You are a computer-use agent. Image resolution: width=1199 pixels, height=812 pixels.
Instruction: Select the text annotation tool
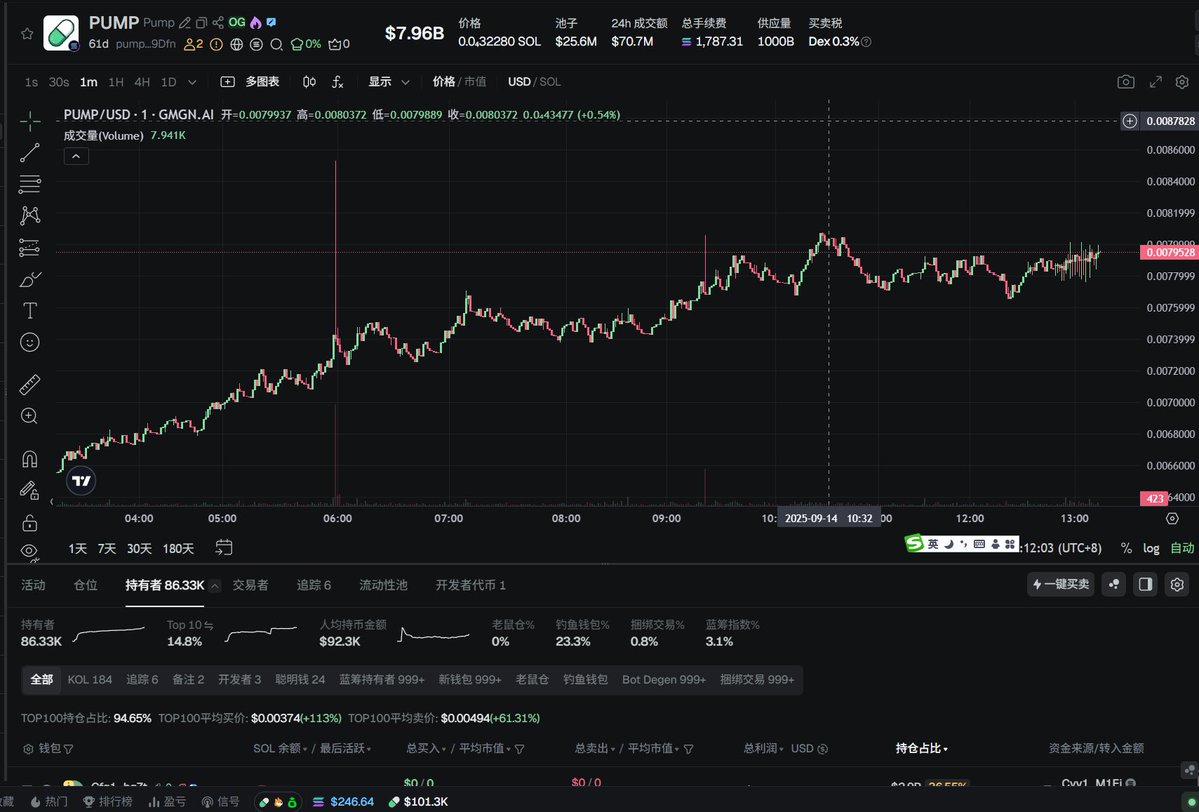30,310
